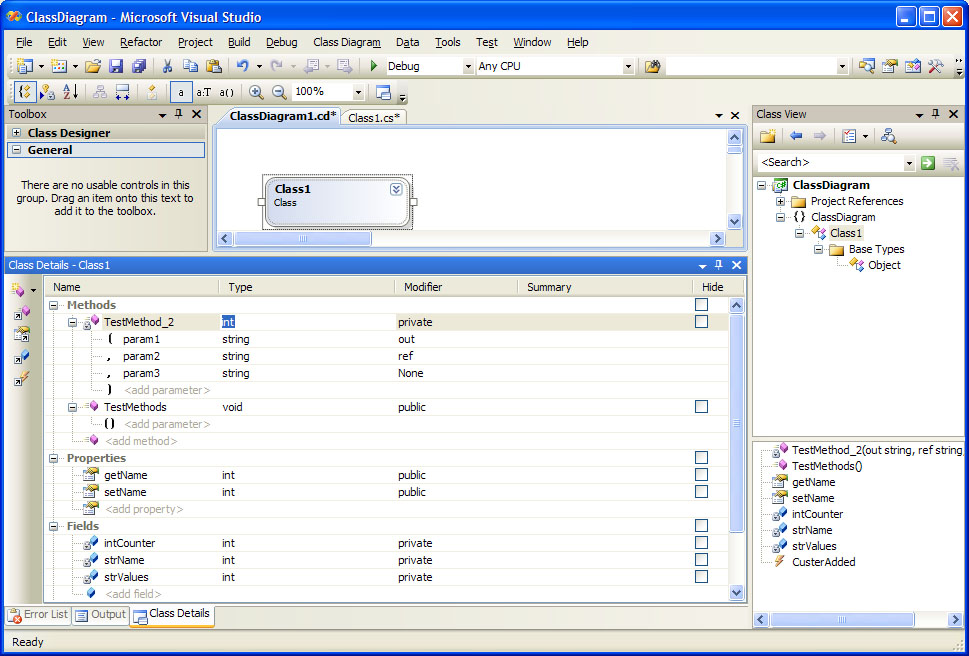The image size is (969, 656).
Task: Click the Adjust Shapes Width icon
Action: point(122,92)
